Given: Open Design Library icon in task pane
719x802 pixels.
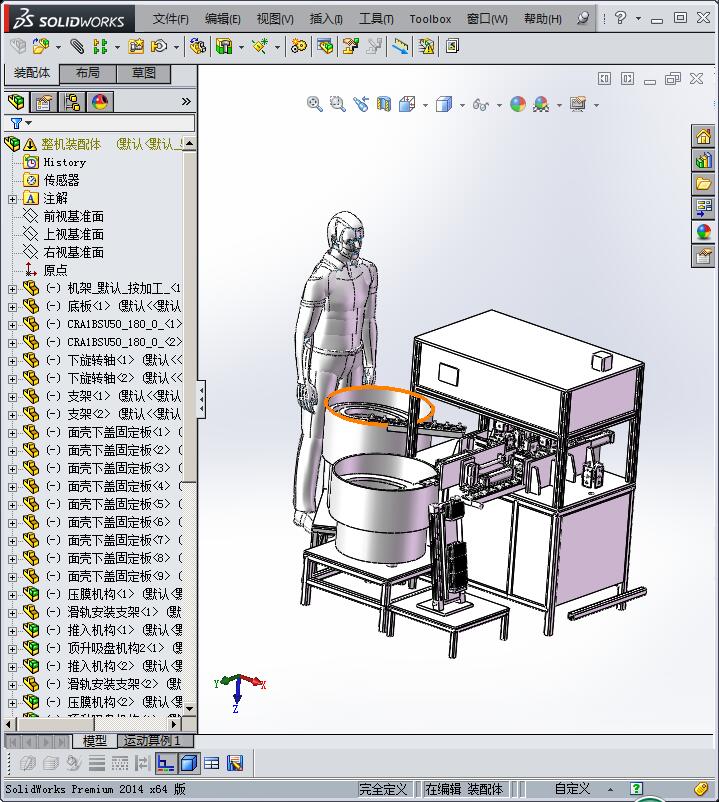Looking at the screenshot, I should coord(703,160).
